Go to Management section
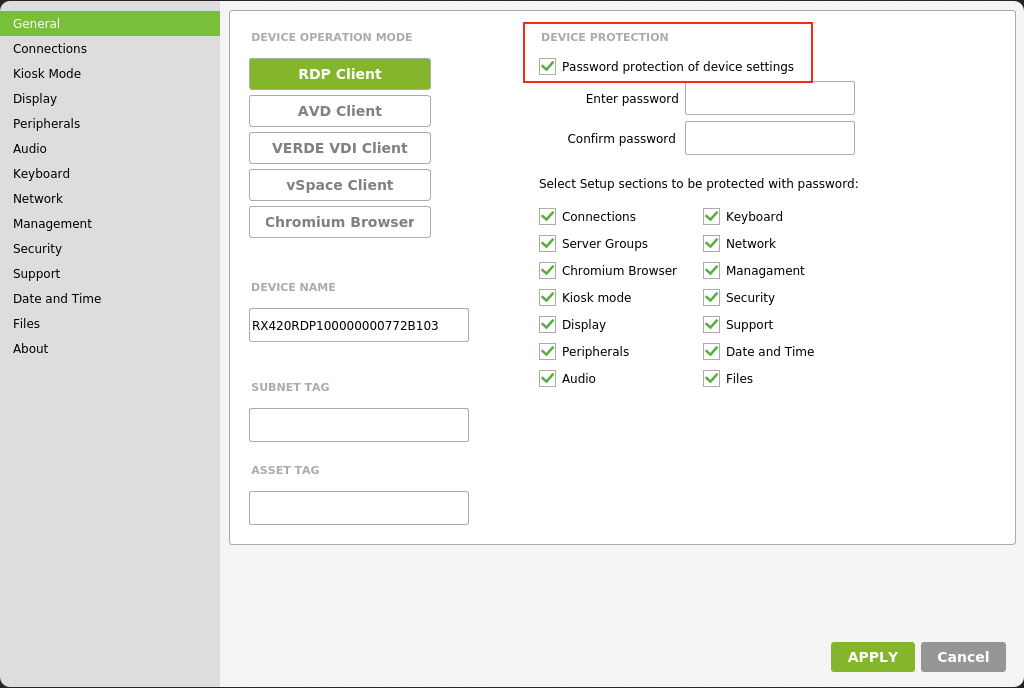The width and height of the screenshot is (1024, 688). click(x=110, y=223)
